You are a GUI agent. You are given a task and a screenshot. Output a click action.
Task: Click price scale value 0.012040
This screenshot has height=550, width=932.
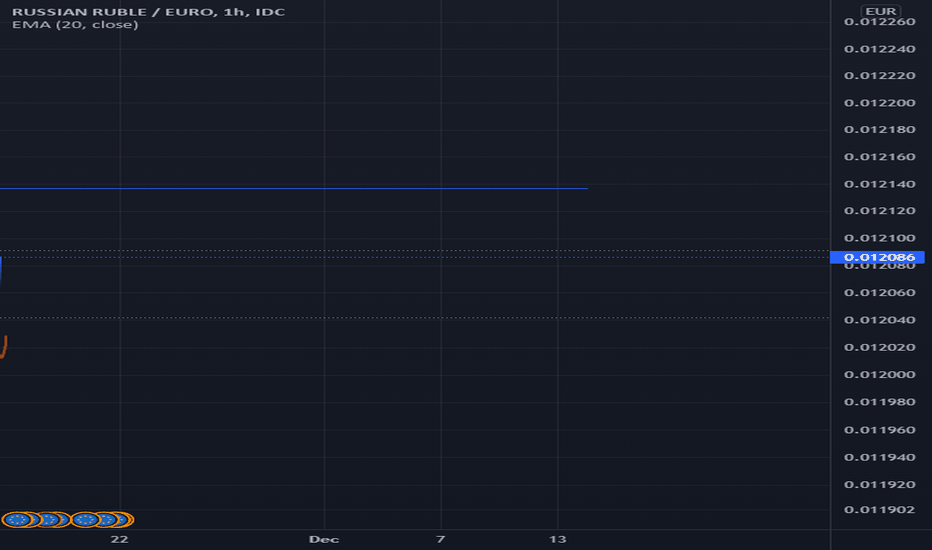[x=880, y=320]
